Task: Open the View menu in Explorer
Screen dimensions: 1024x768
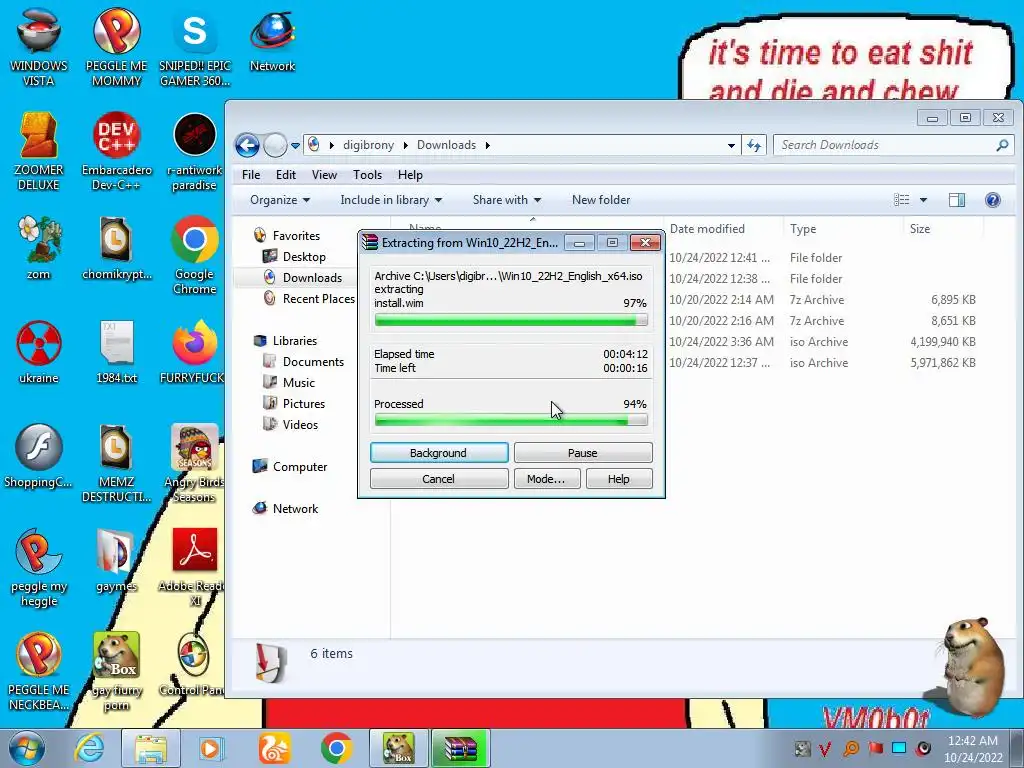Action: [x=324, y=175]
